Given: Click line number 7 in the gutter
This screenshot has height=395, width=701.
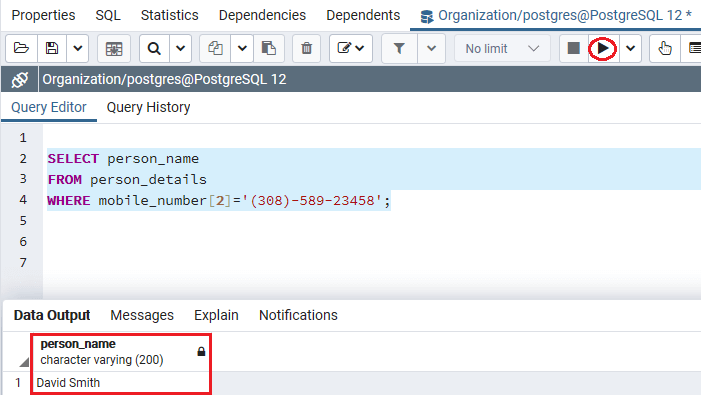Looking at the screenshot, I should pyautogui.click(x=23, y=263).
